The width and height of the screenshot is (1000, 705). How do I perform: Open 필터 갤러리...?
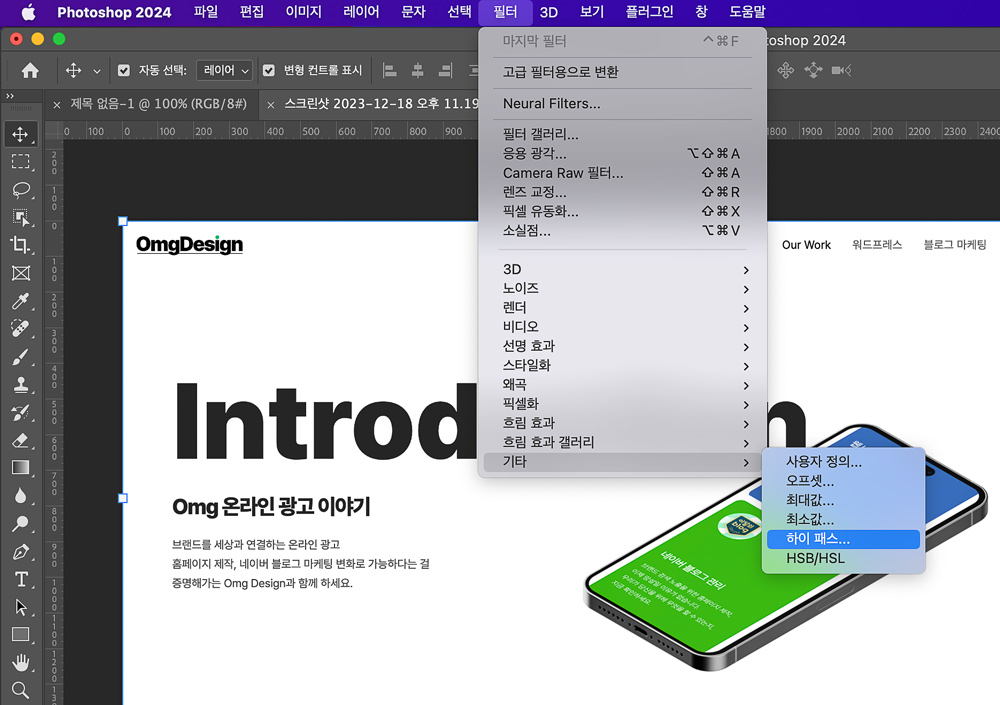[x=622, y=135]
